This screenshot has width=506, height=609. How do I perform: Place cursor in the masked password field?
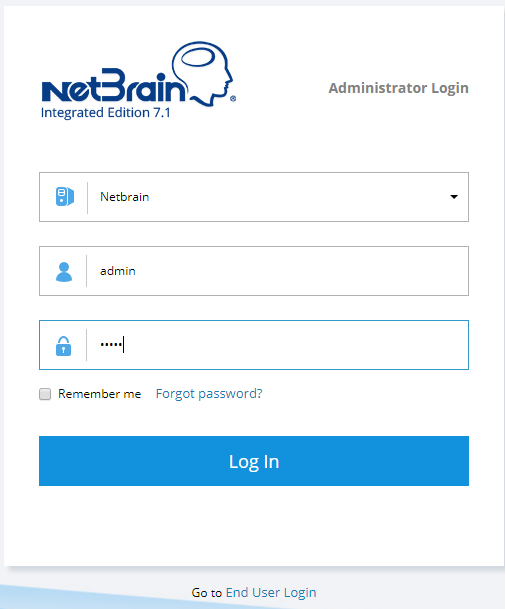[x=254, y=345]
